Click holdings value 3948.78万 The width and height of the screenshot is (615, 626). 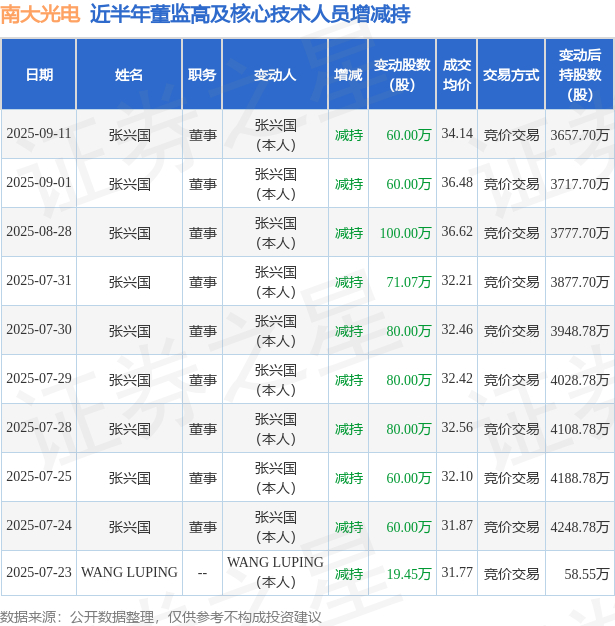point(579,331)
